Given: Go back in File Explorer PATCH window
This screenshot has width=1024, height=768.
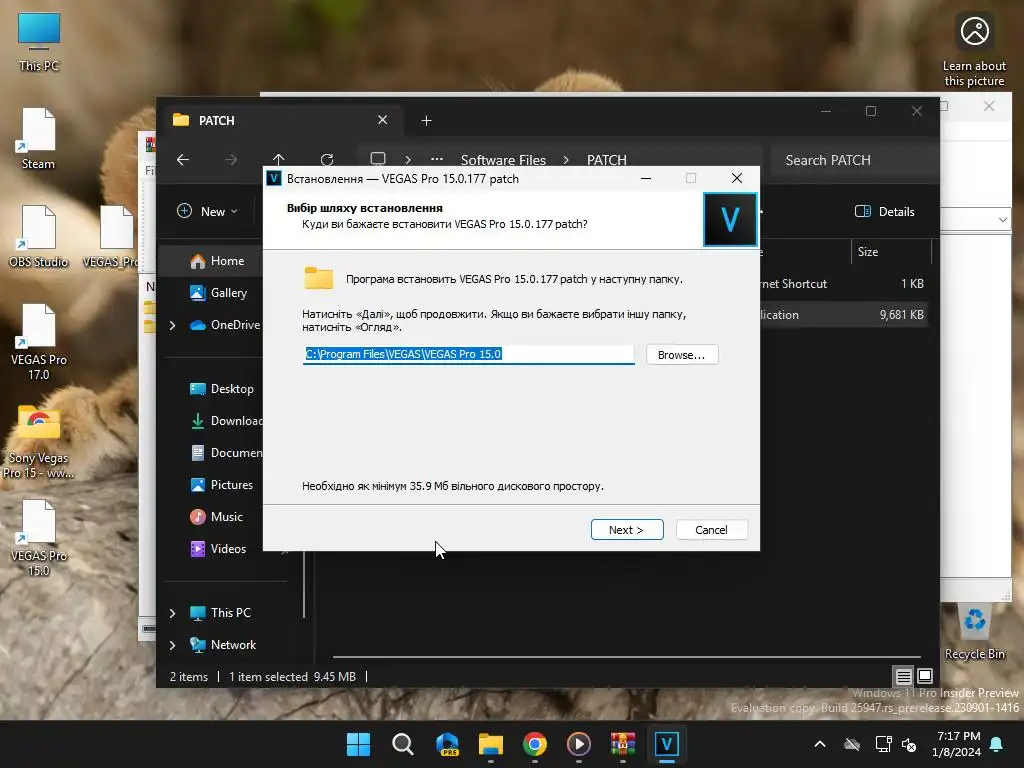Looking at the screenshot, I should (x=183, y=159).
